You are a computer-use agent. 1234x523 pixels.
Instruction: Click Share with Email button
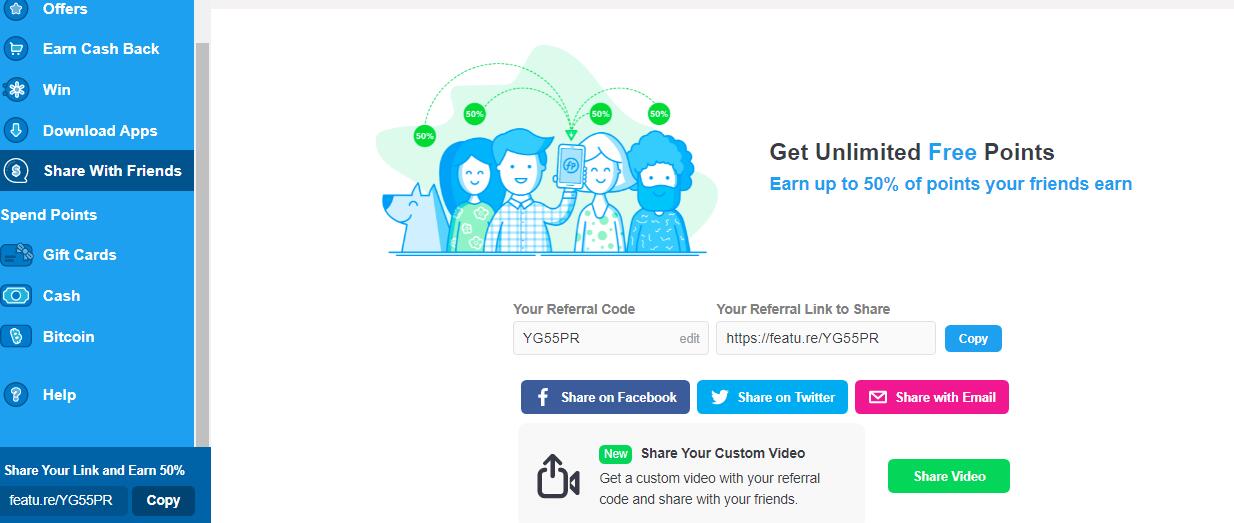[932, 397]
